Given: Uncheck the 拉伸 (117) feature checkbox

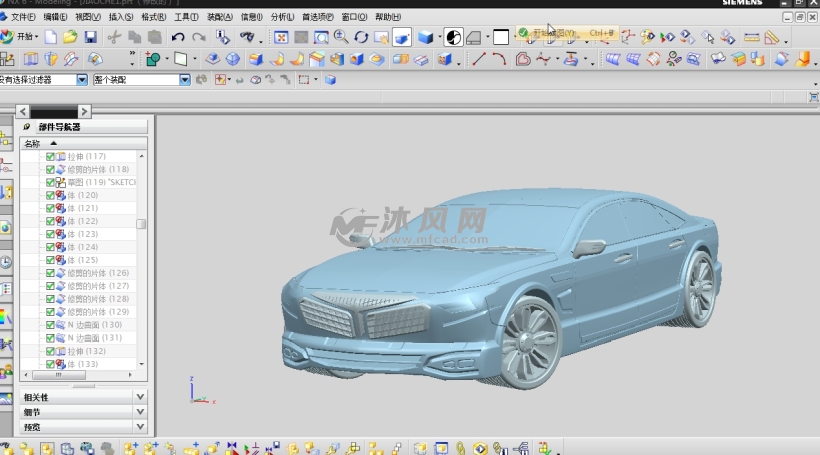Looking at the screenshot, I should click(x=50, y=157).
